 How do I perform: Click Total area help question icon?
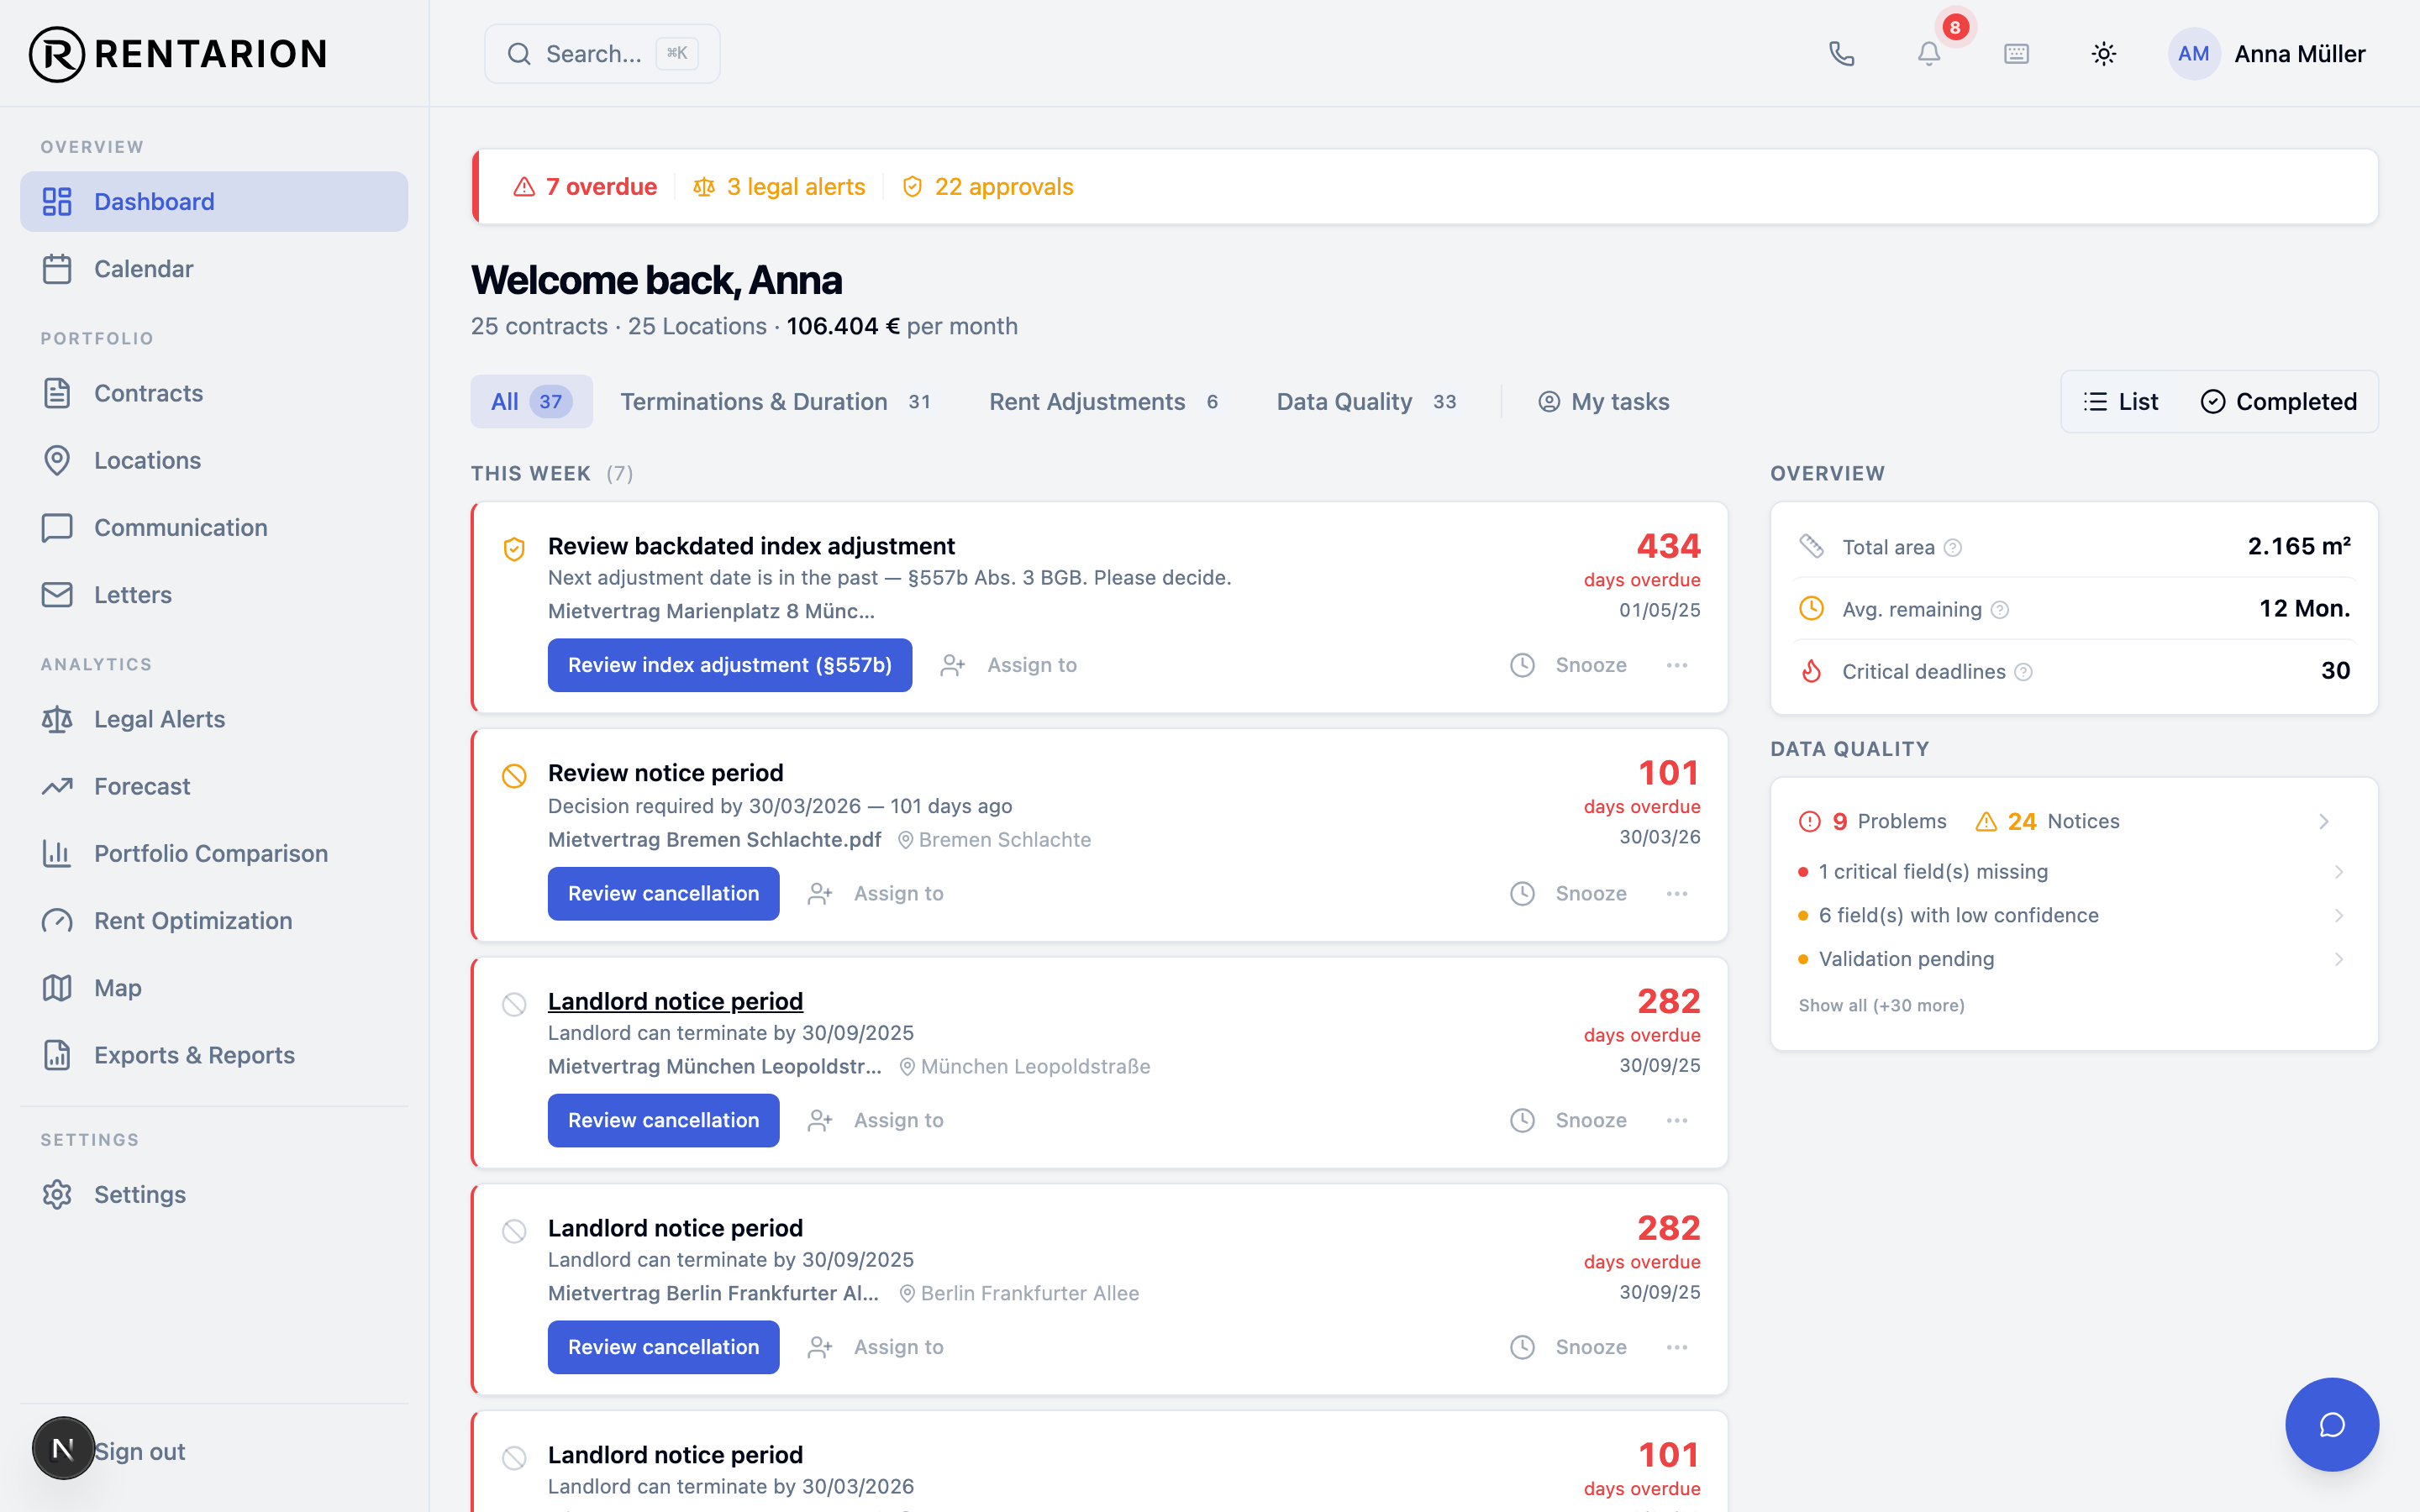click(x=1953, y=547)
